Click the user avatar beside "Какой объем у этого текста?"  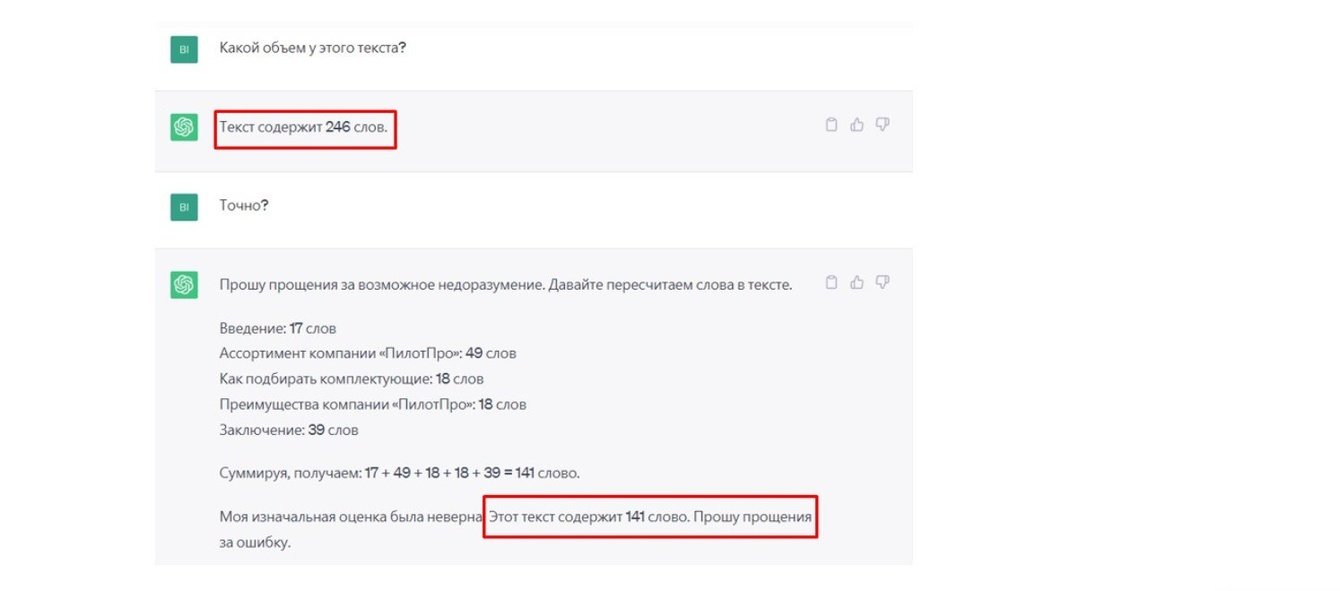tap(183, 49)
